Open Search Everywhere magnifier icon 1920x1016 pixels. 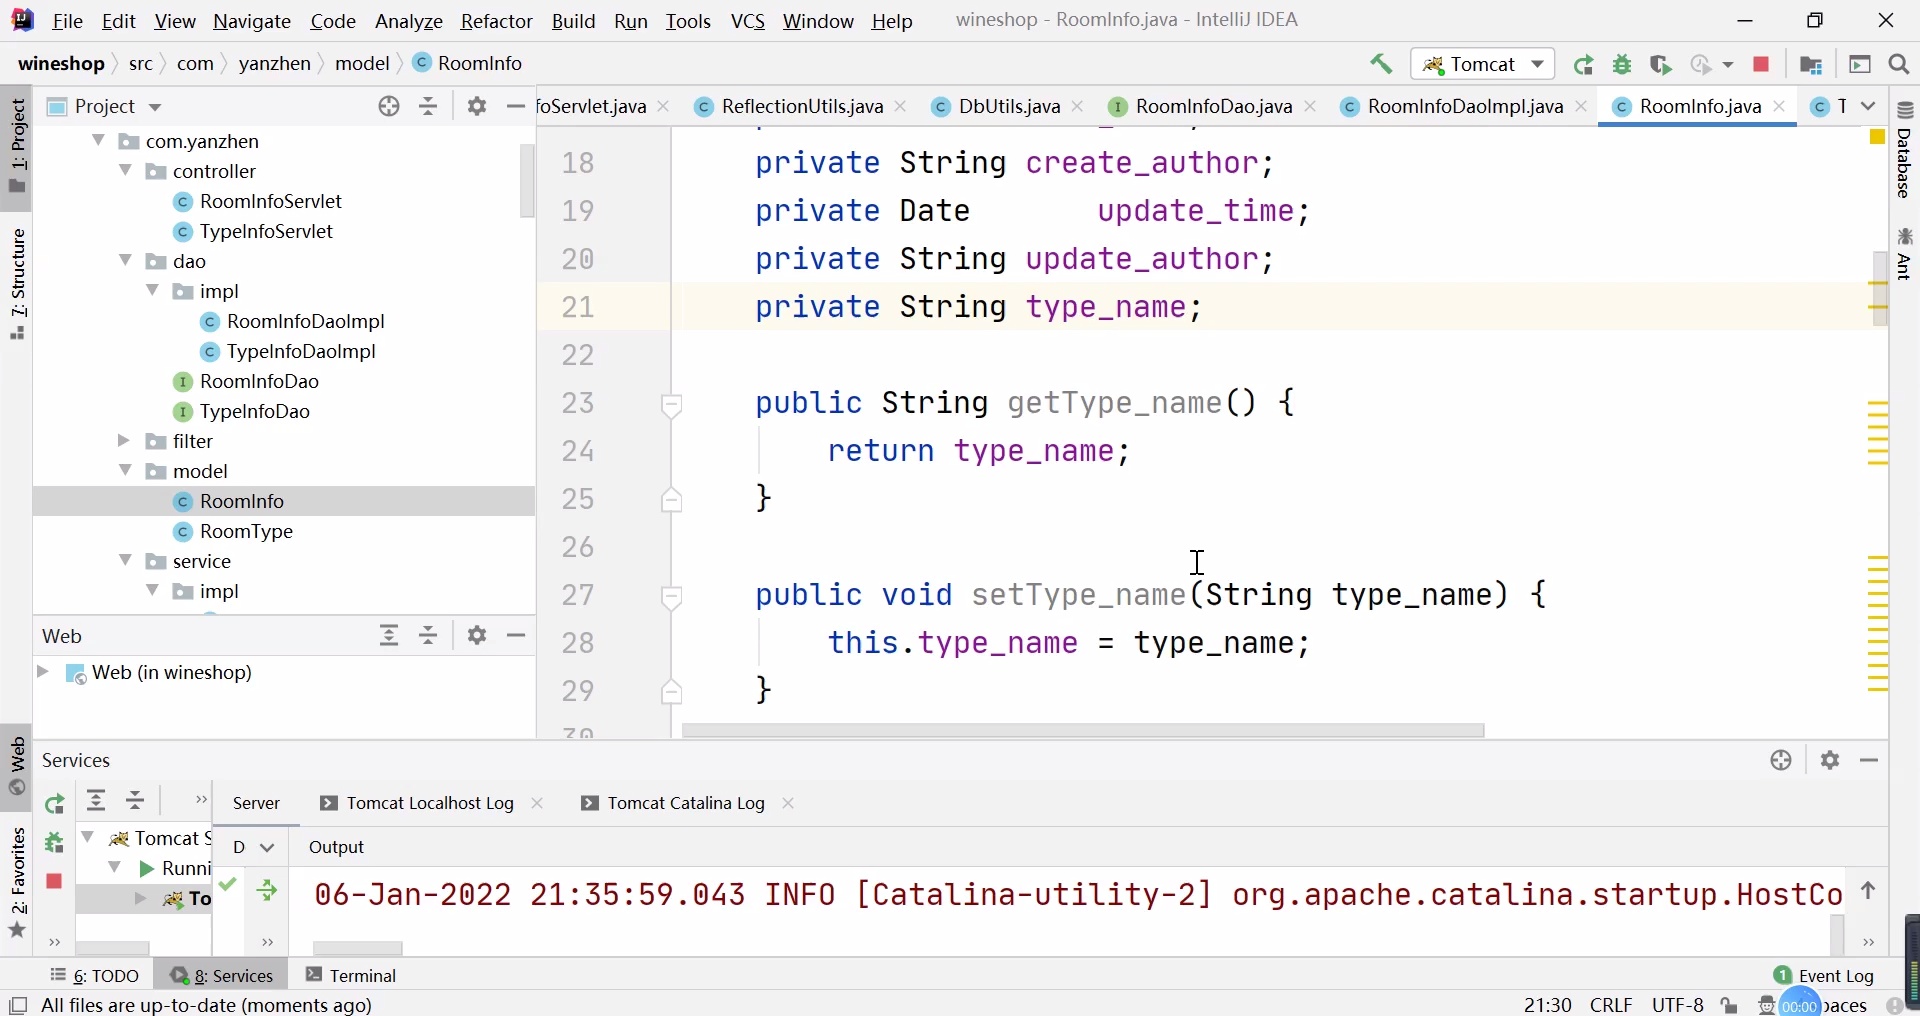[x=1900, y=65]
